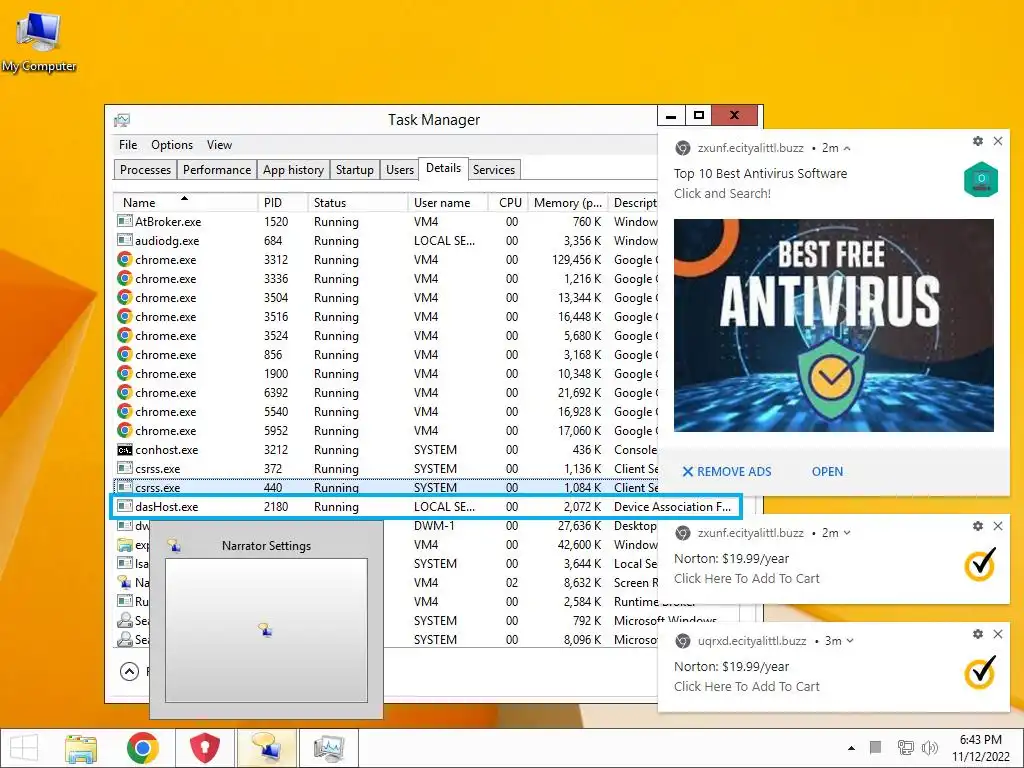The height and width of the screenshot is (768, 1024).
Task: Select chrome.exe with PID 3312
Action: coord(387,260)
